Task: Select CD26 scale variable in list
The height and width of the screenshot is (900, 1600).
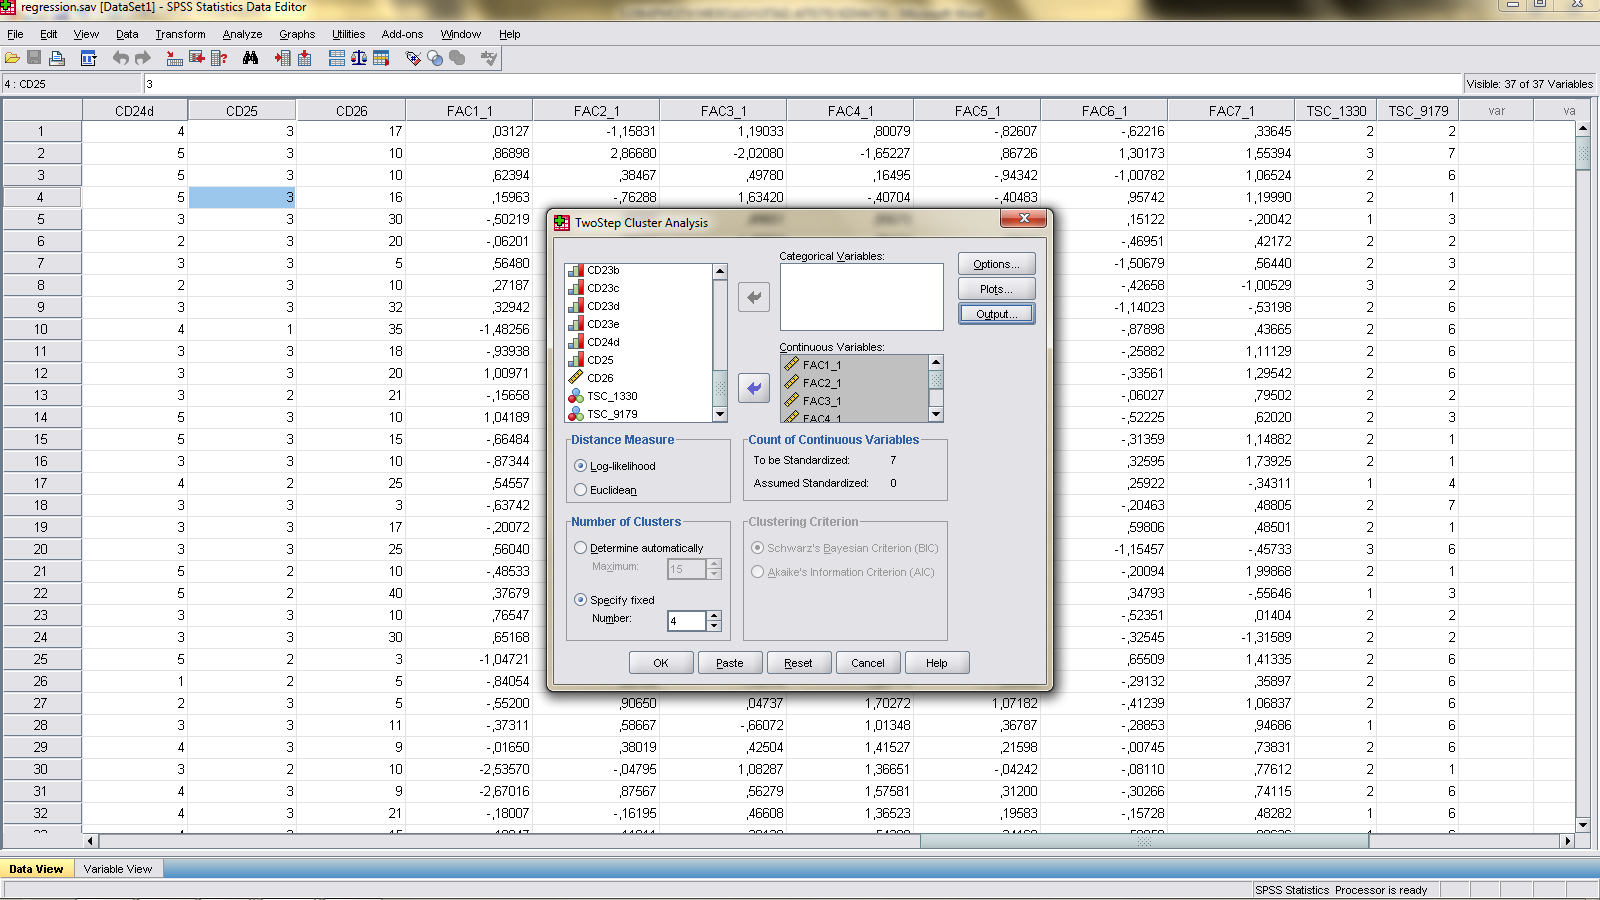Action: pyautogui.click(x=600, y=378)
